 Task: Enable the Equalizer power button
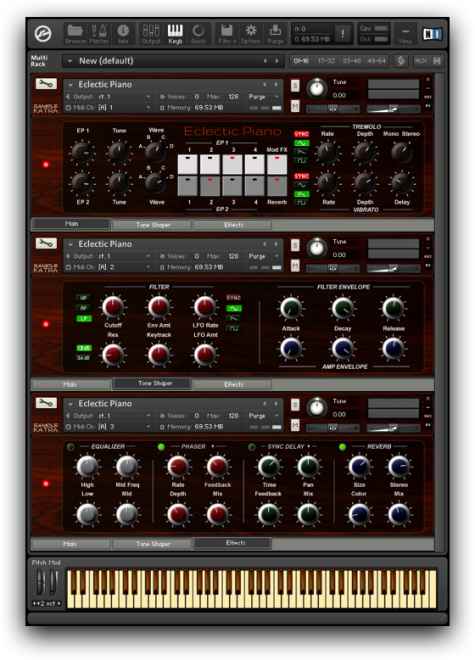70,447
